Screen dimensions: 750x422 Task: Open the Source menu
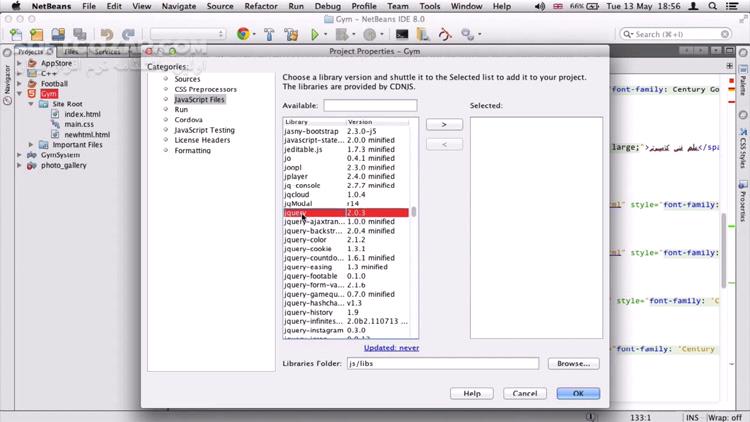pos(220,6)
